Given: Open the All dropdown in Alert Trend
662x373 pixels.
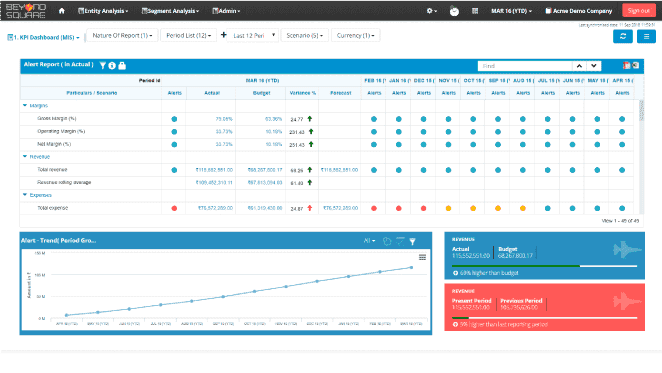Looking at the screenshot, I should pos(369,241).
